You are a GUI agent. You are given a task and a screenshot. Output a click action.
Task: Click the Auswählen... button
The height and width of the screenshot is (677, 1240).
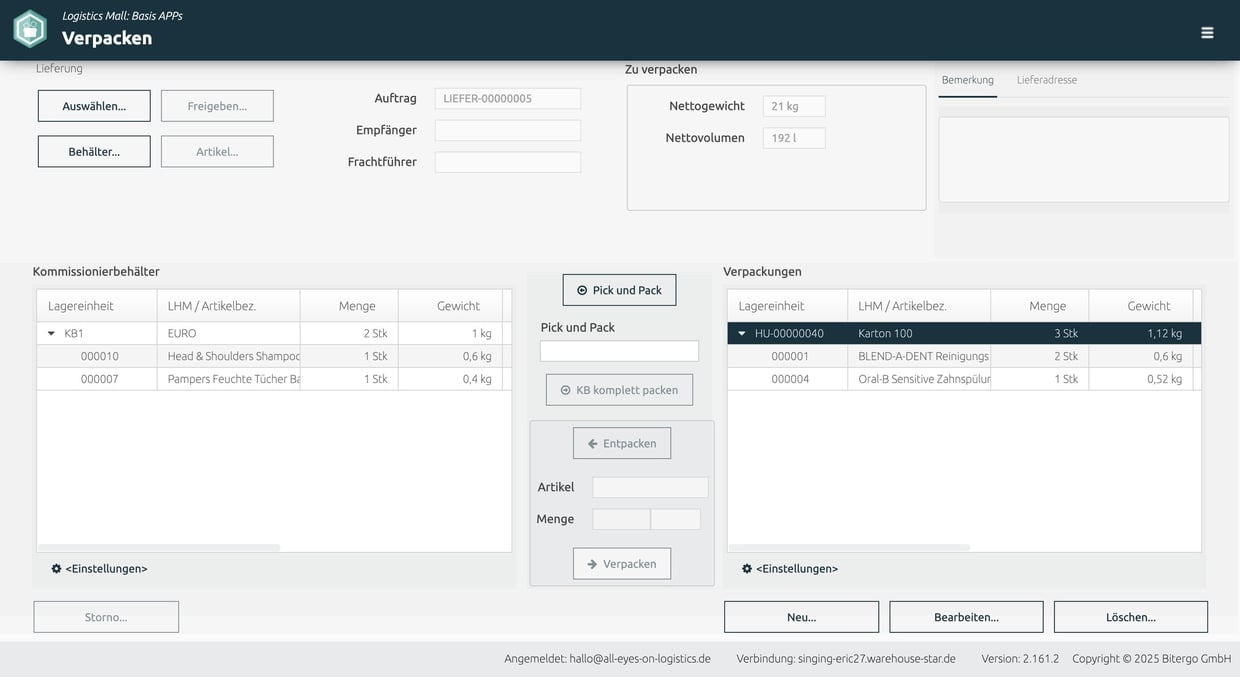(x=94, y=106)
